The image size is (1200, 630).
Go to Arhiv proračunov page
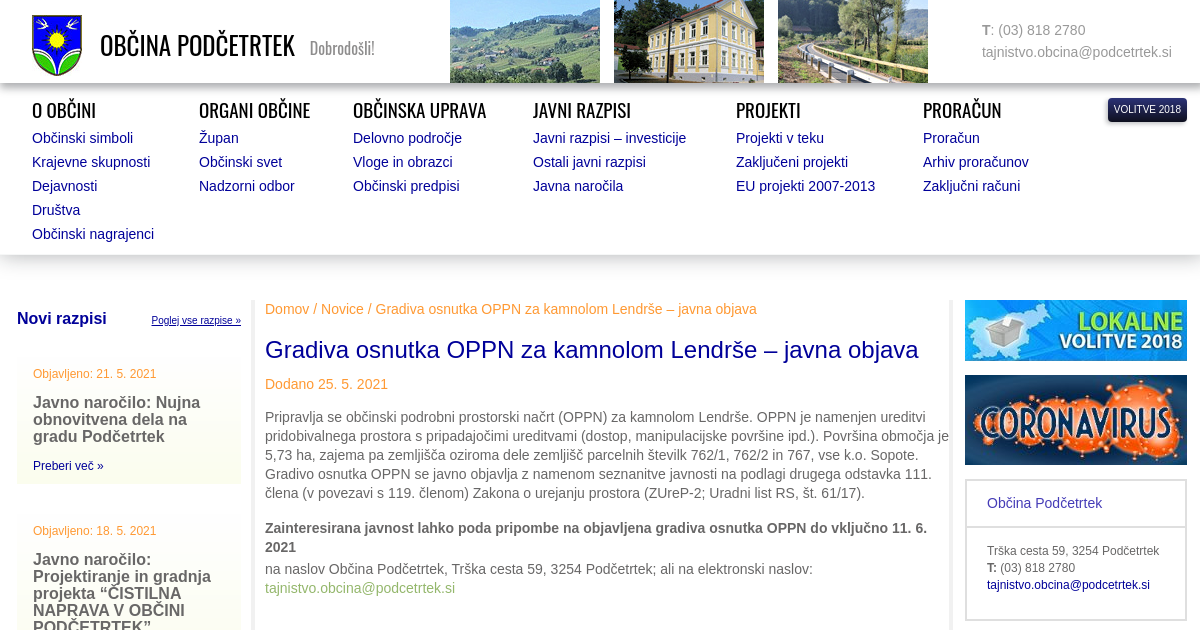[975, 162]
